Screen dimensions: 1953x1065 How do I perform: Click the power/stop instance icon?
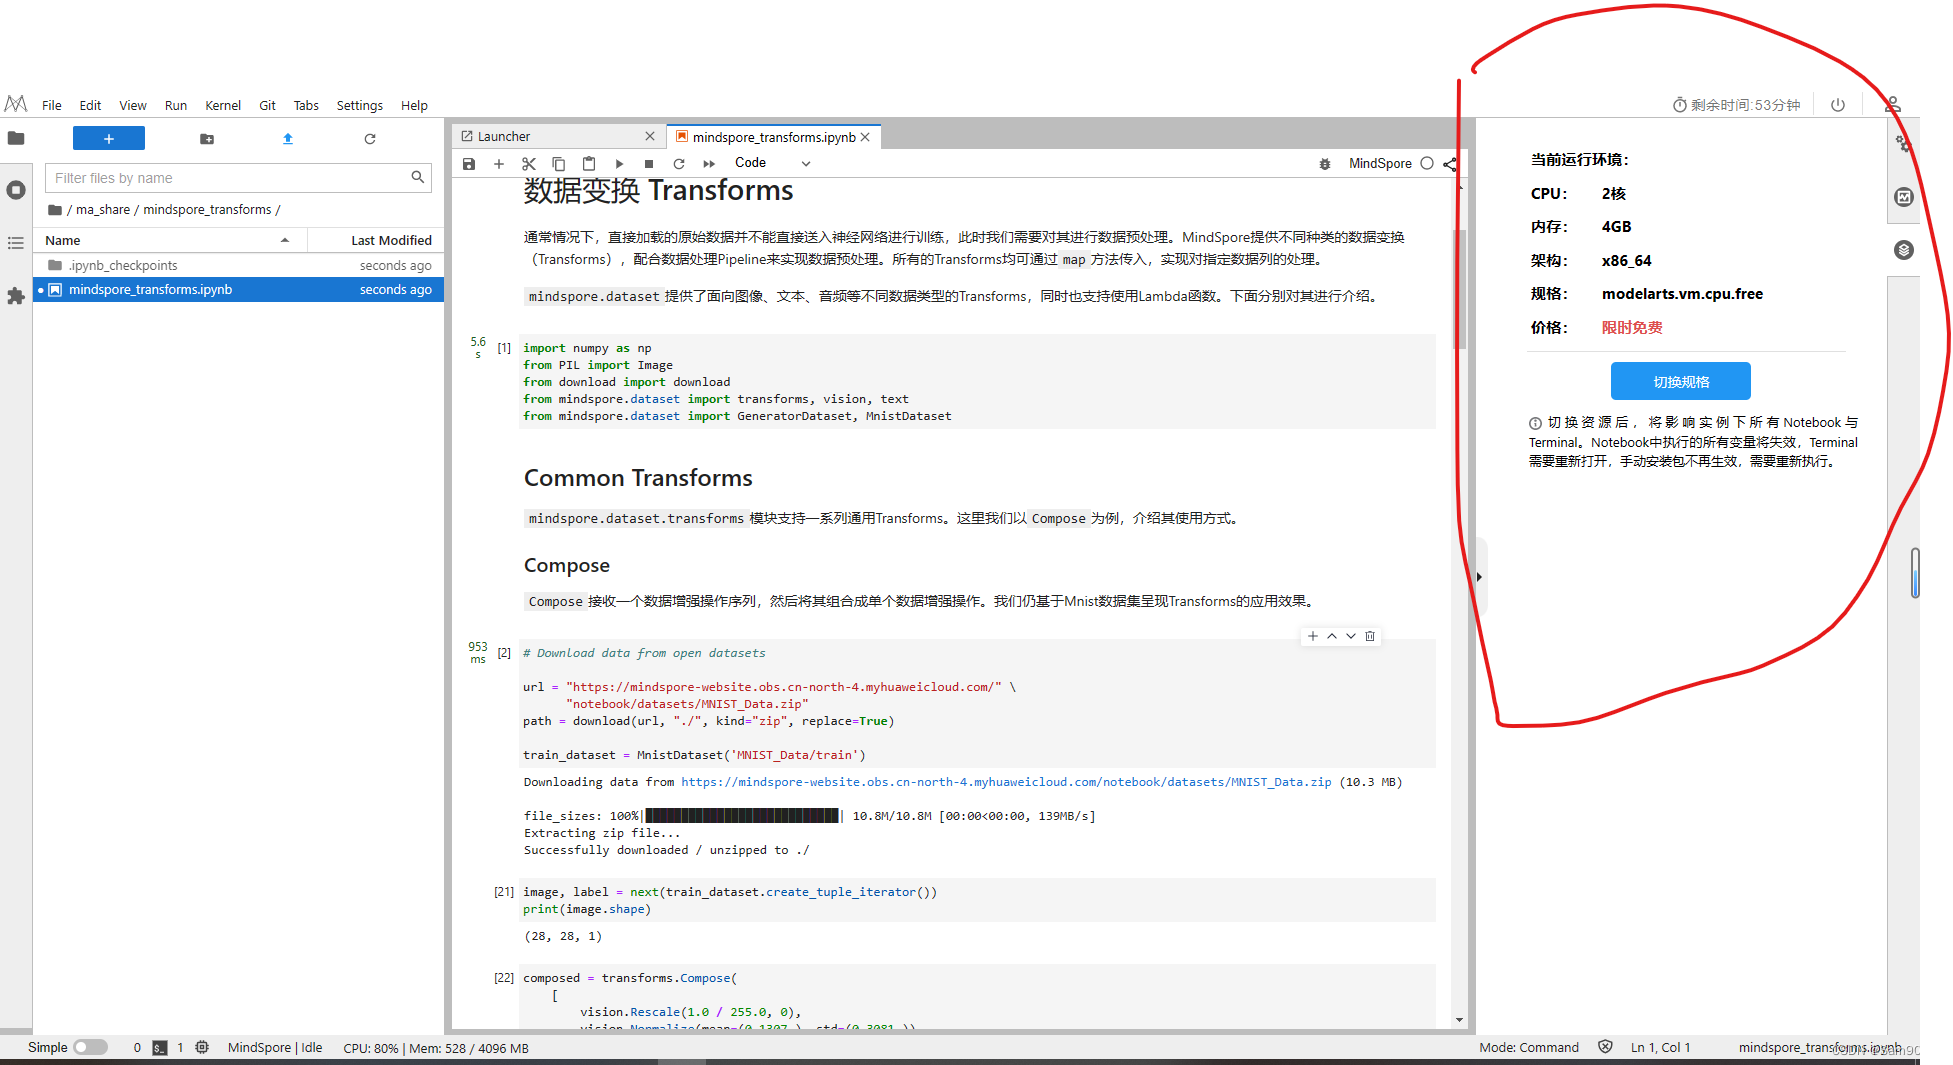(x=1838, y=105)
